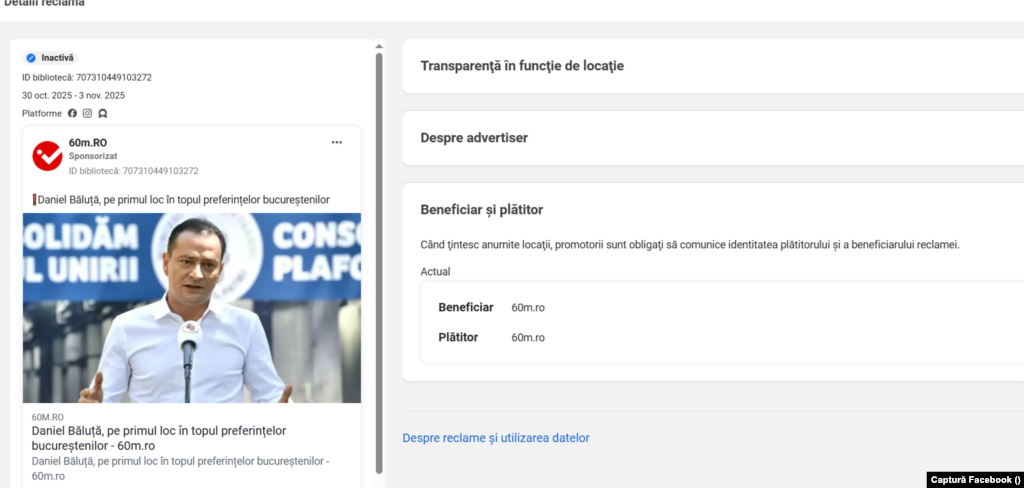The height and width of the screenshot is (488, 1024).
Task: Click the blue Inactivă status badge icon
Action: pos(31,58)
